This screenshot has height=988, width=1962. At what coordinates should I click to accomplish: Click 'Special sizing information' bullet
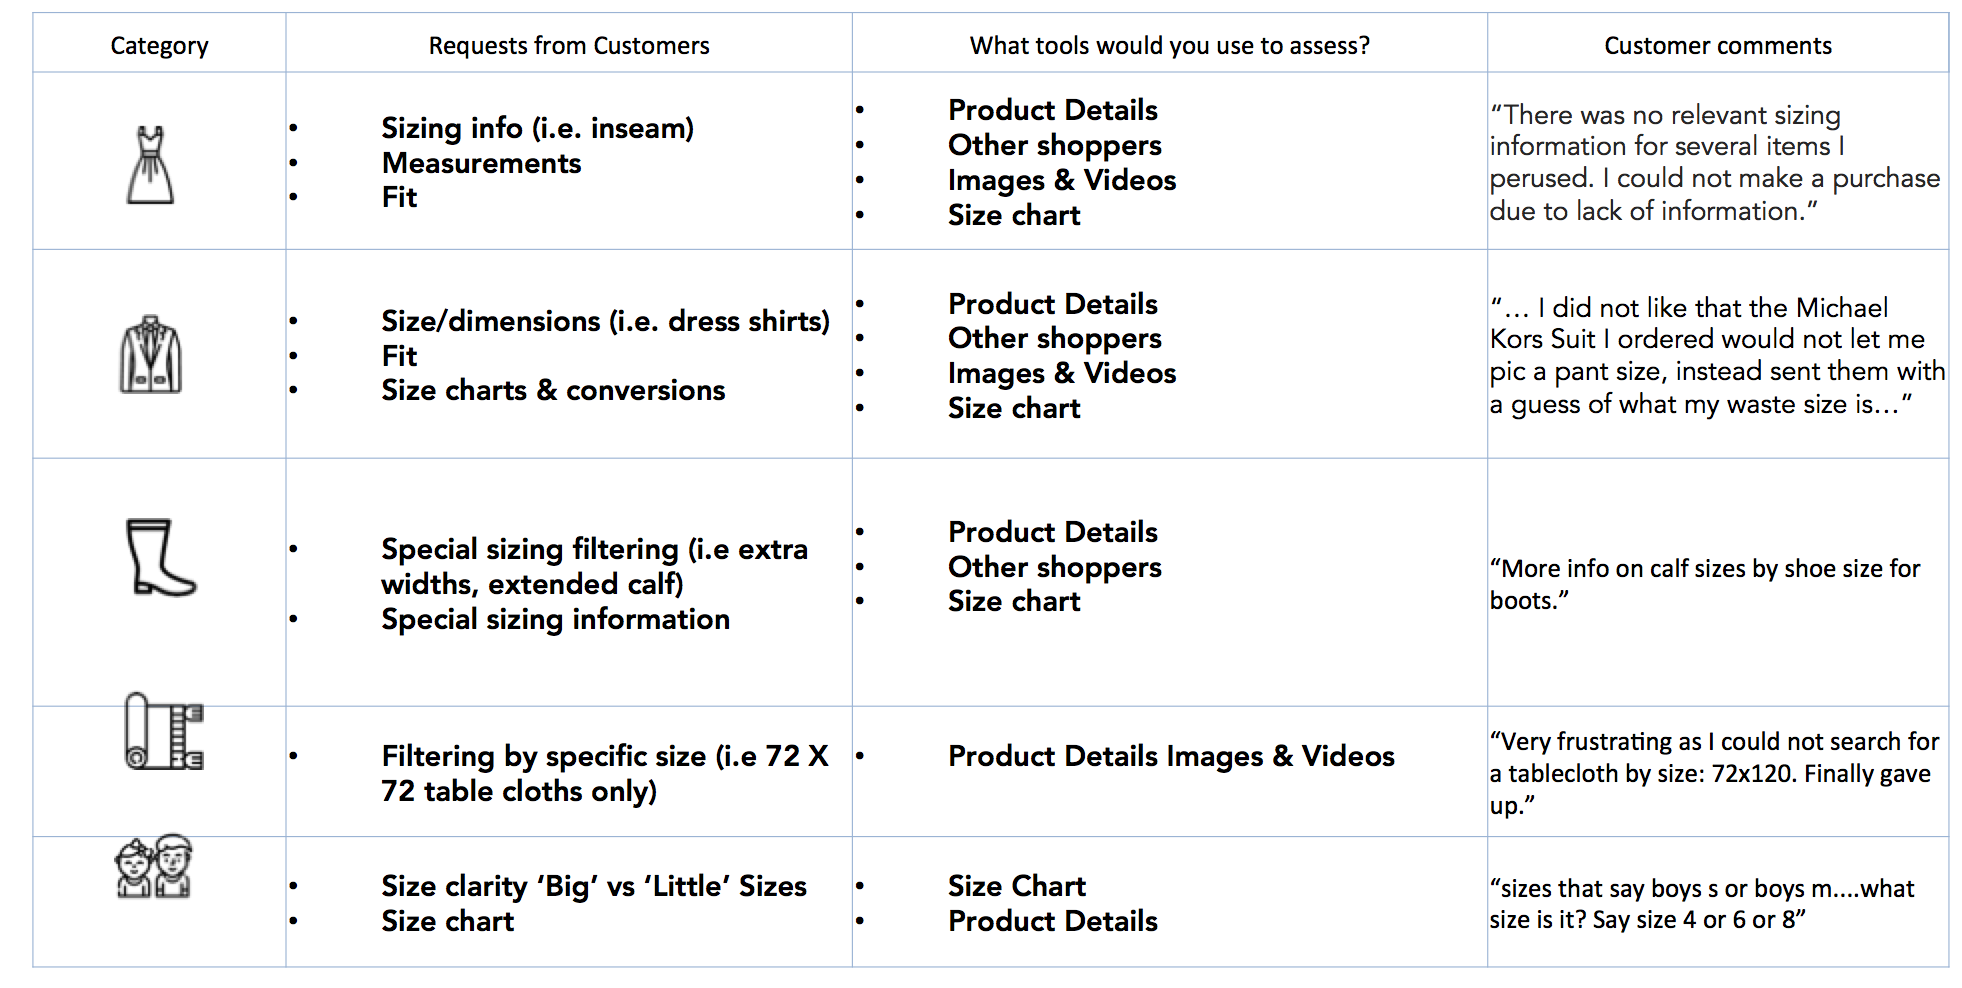[555, 619]
